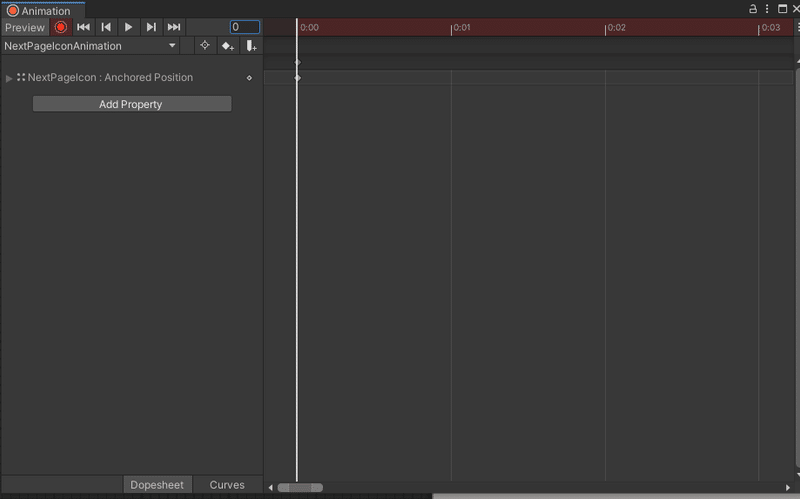Image resolution: width=800 pixels, height=499 pixels.
Task: Add keyframe with the diamond-plus icon
Action: click(228, 46)
